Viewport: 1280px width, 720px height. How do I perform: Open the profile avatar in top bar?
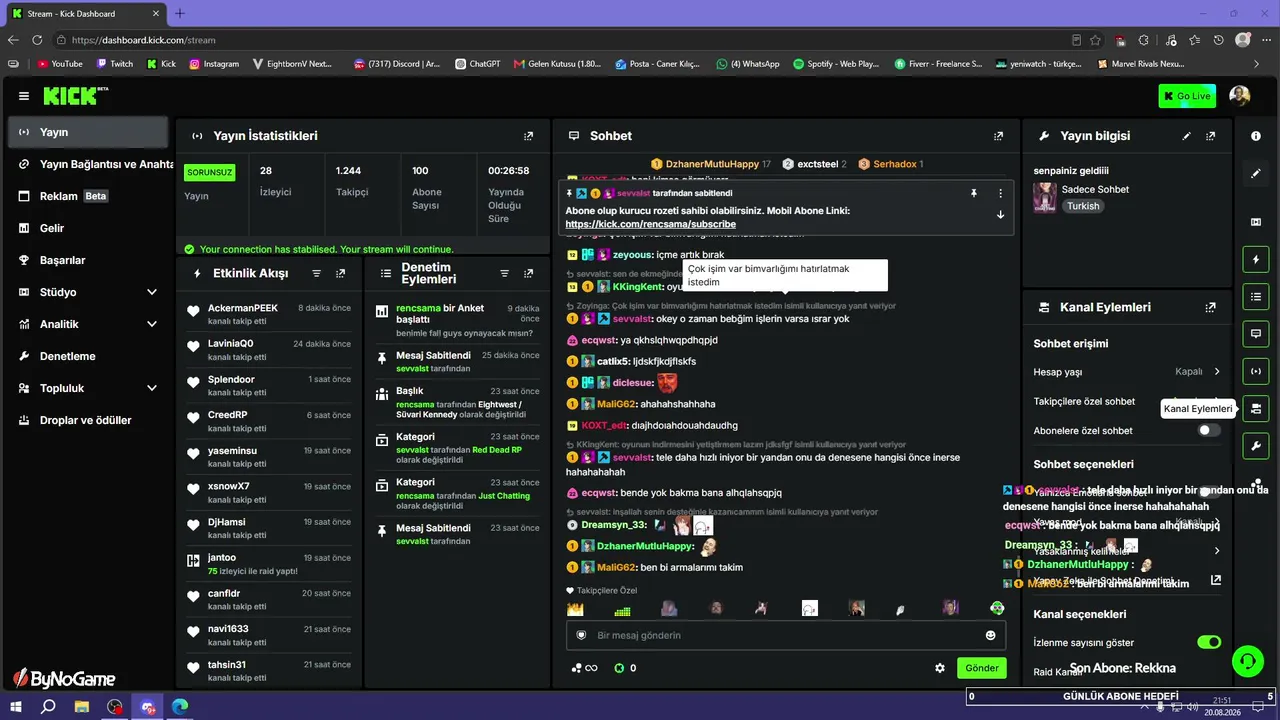point(1240,96)
